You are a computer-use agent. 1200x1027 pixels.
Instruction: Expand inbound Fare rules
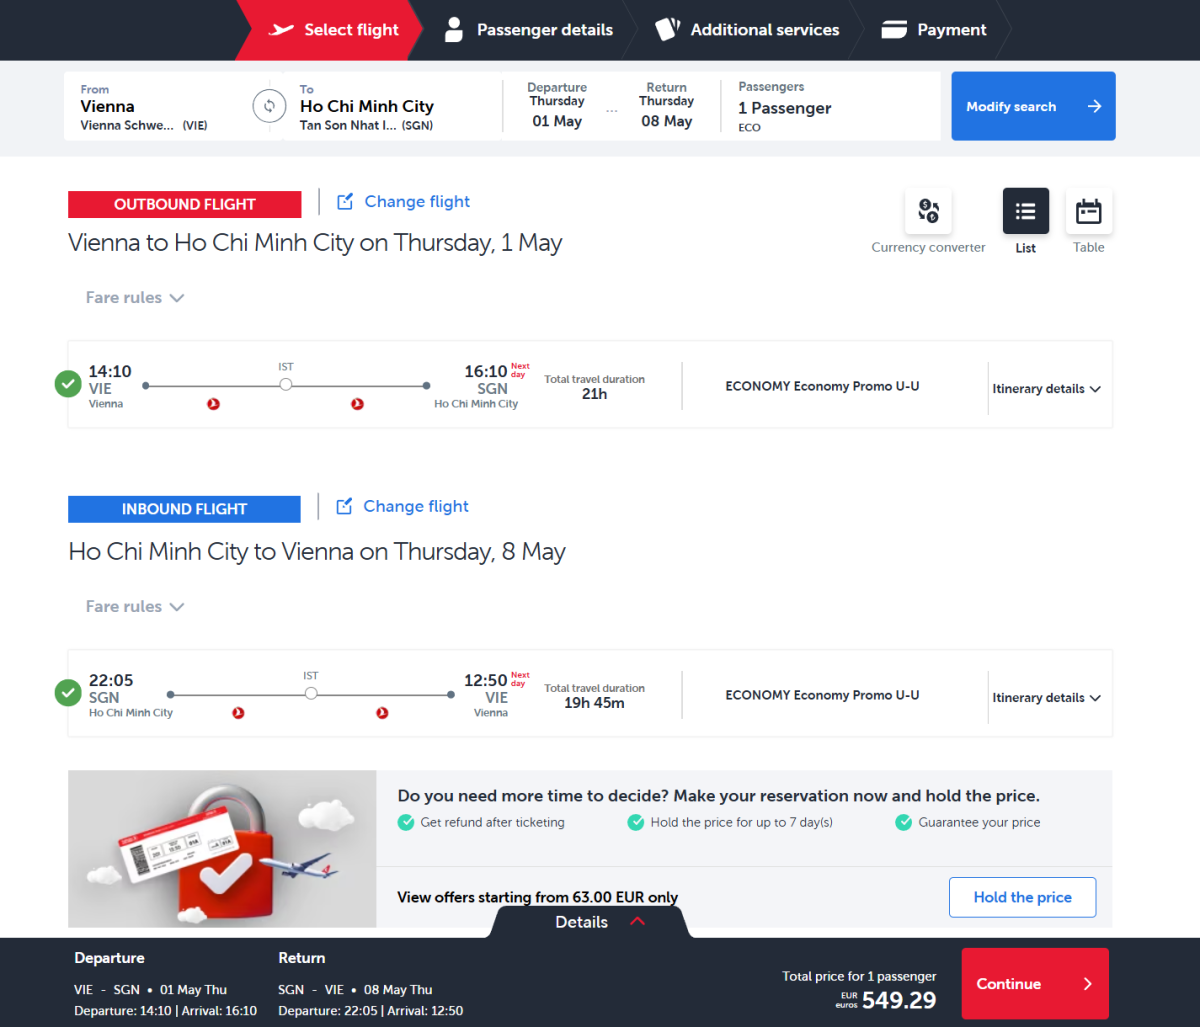point(135,607)
